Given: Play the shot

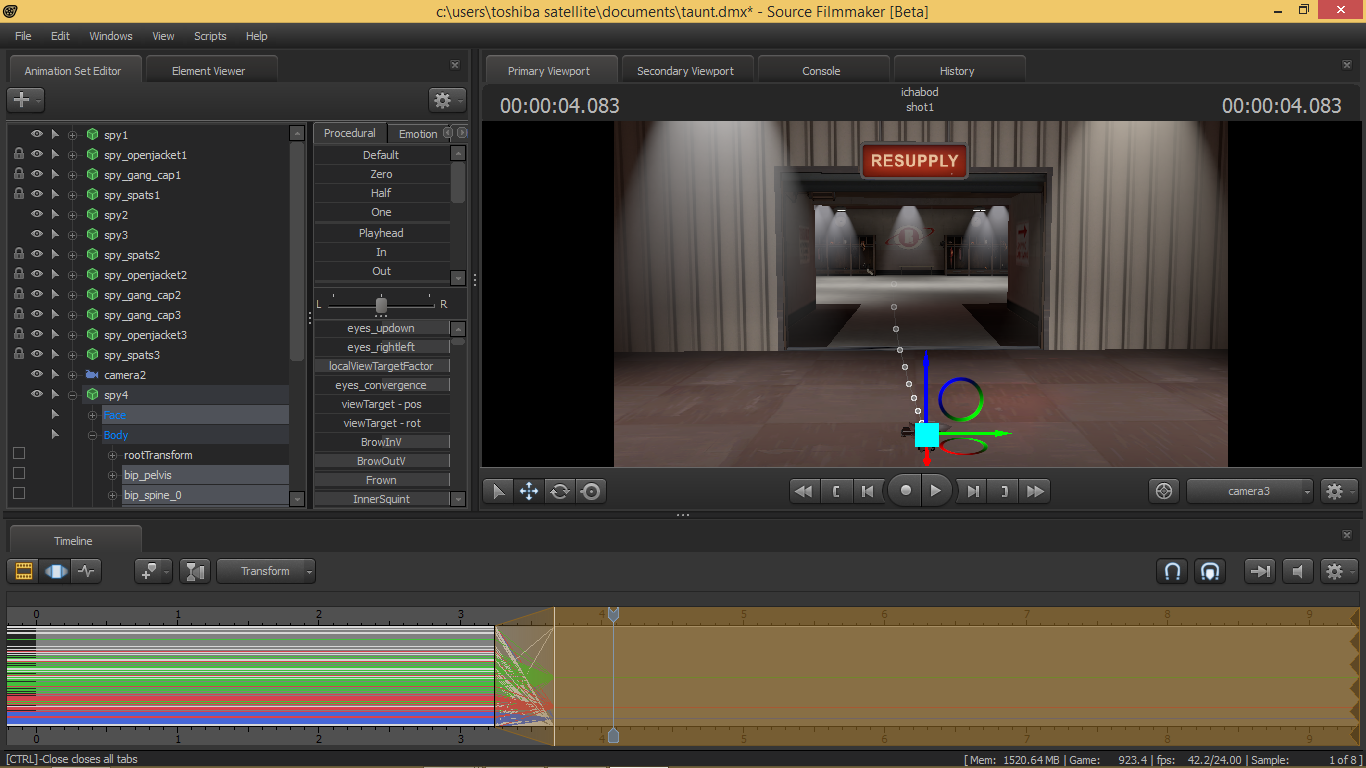Looking at the screenshot, I should pos(936,491).
